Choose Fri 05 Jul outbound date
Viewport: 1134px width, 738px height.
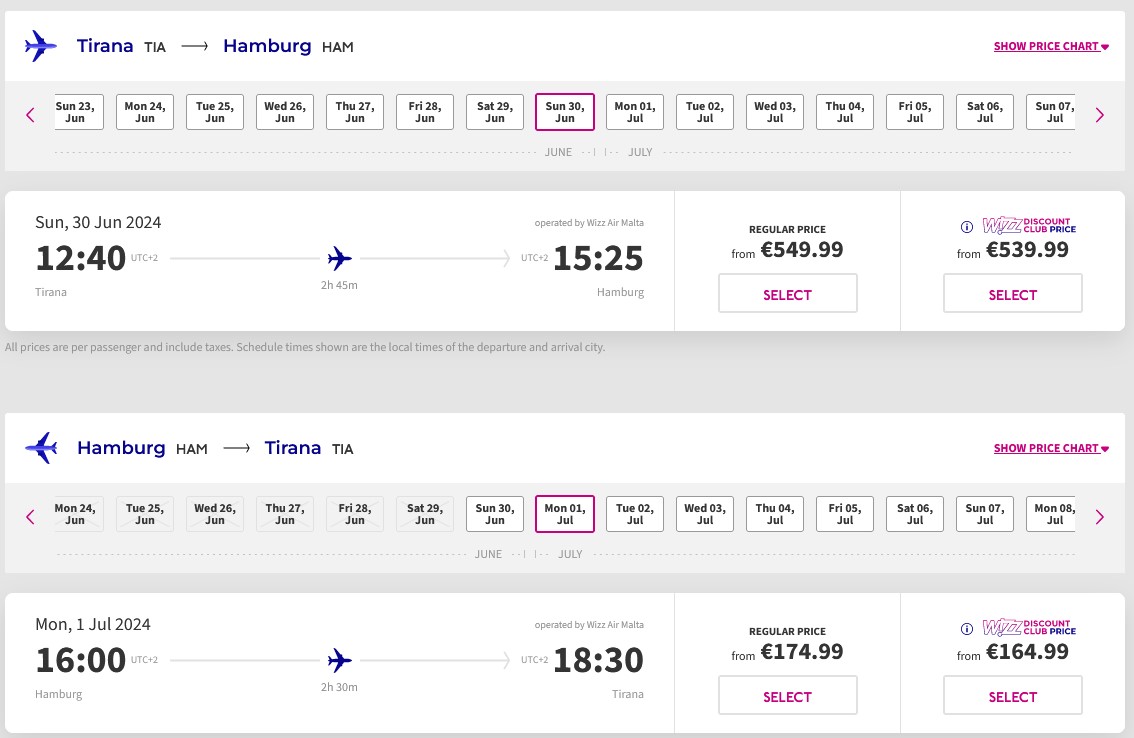915,112
